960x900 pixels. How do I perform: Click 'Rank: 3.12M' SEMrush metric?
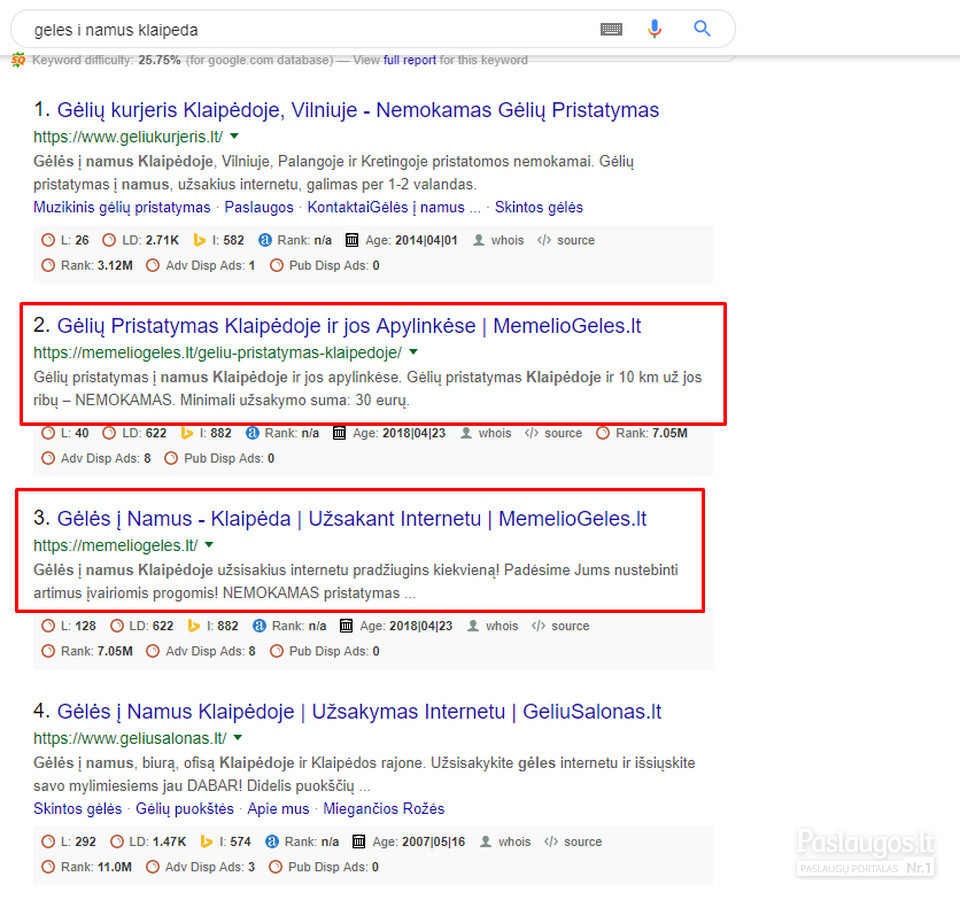(x=87, y=265)
